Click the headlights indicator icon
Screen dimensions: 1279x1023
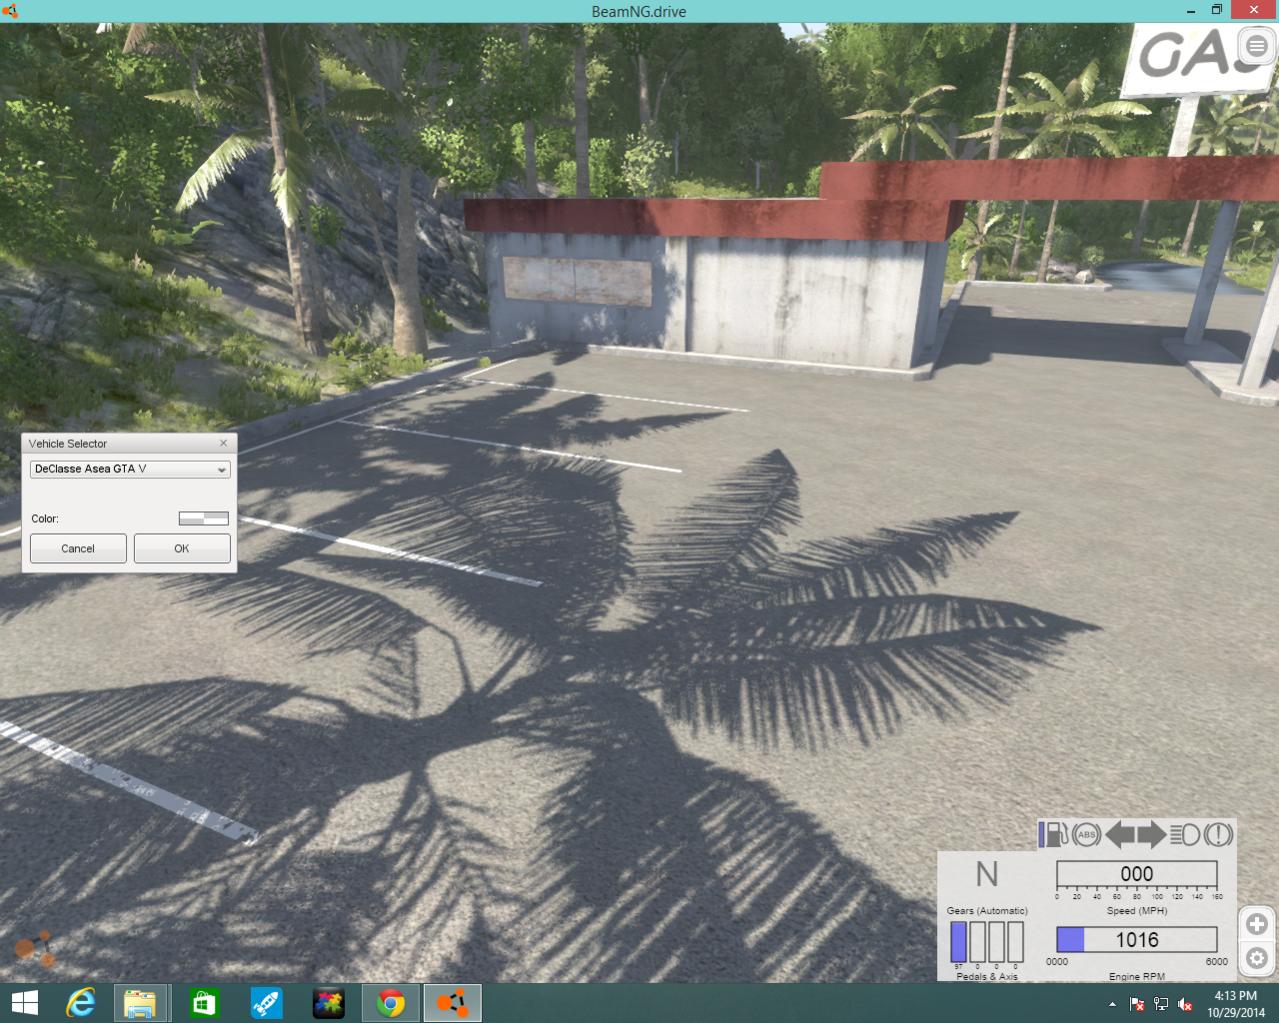(1185, 834)
